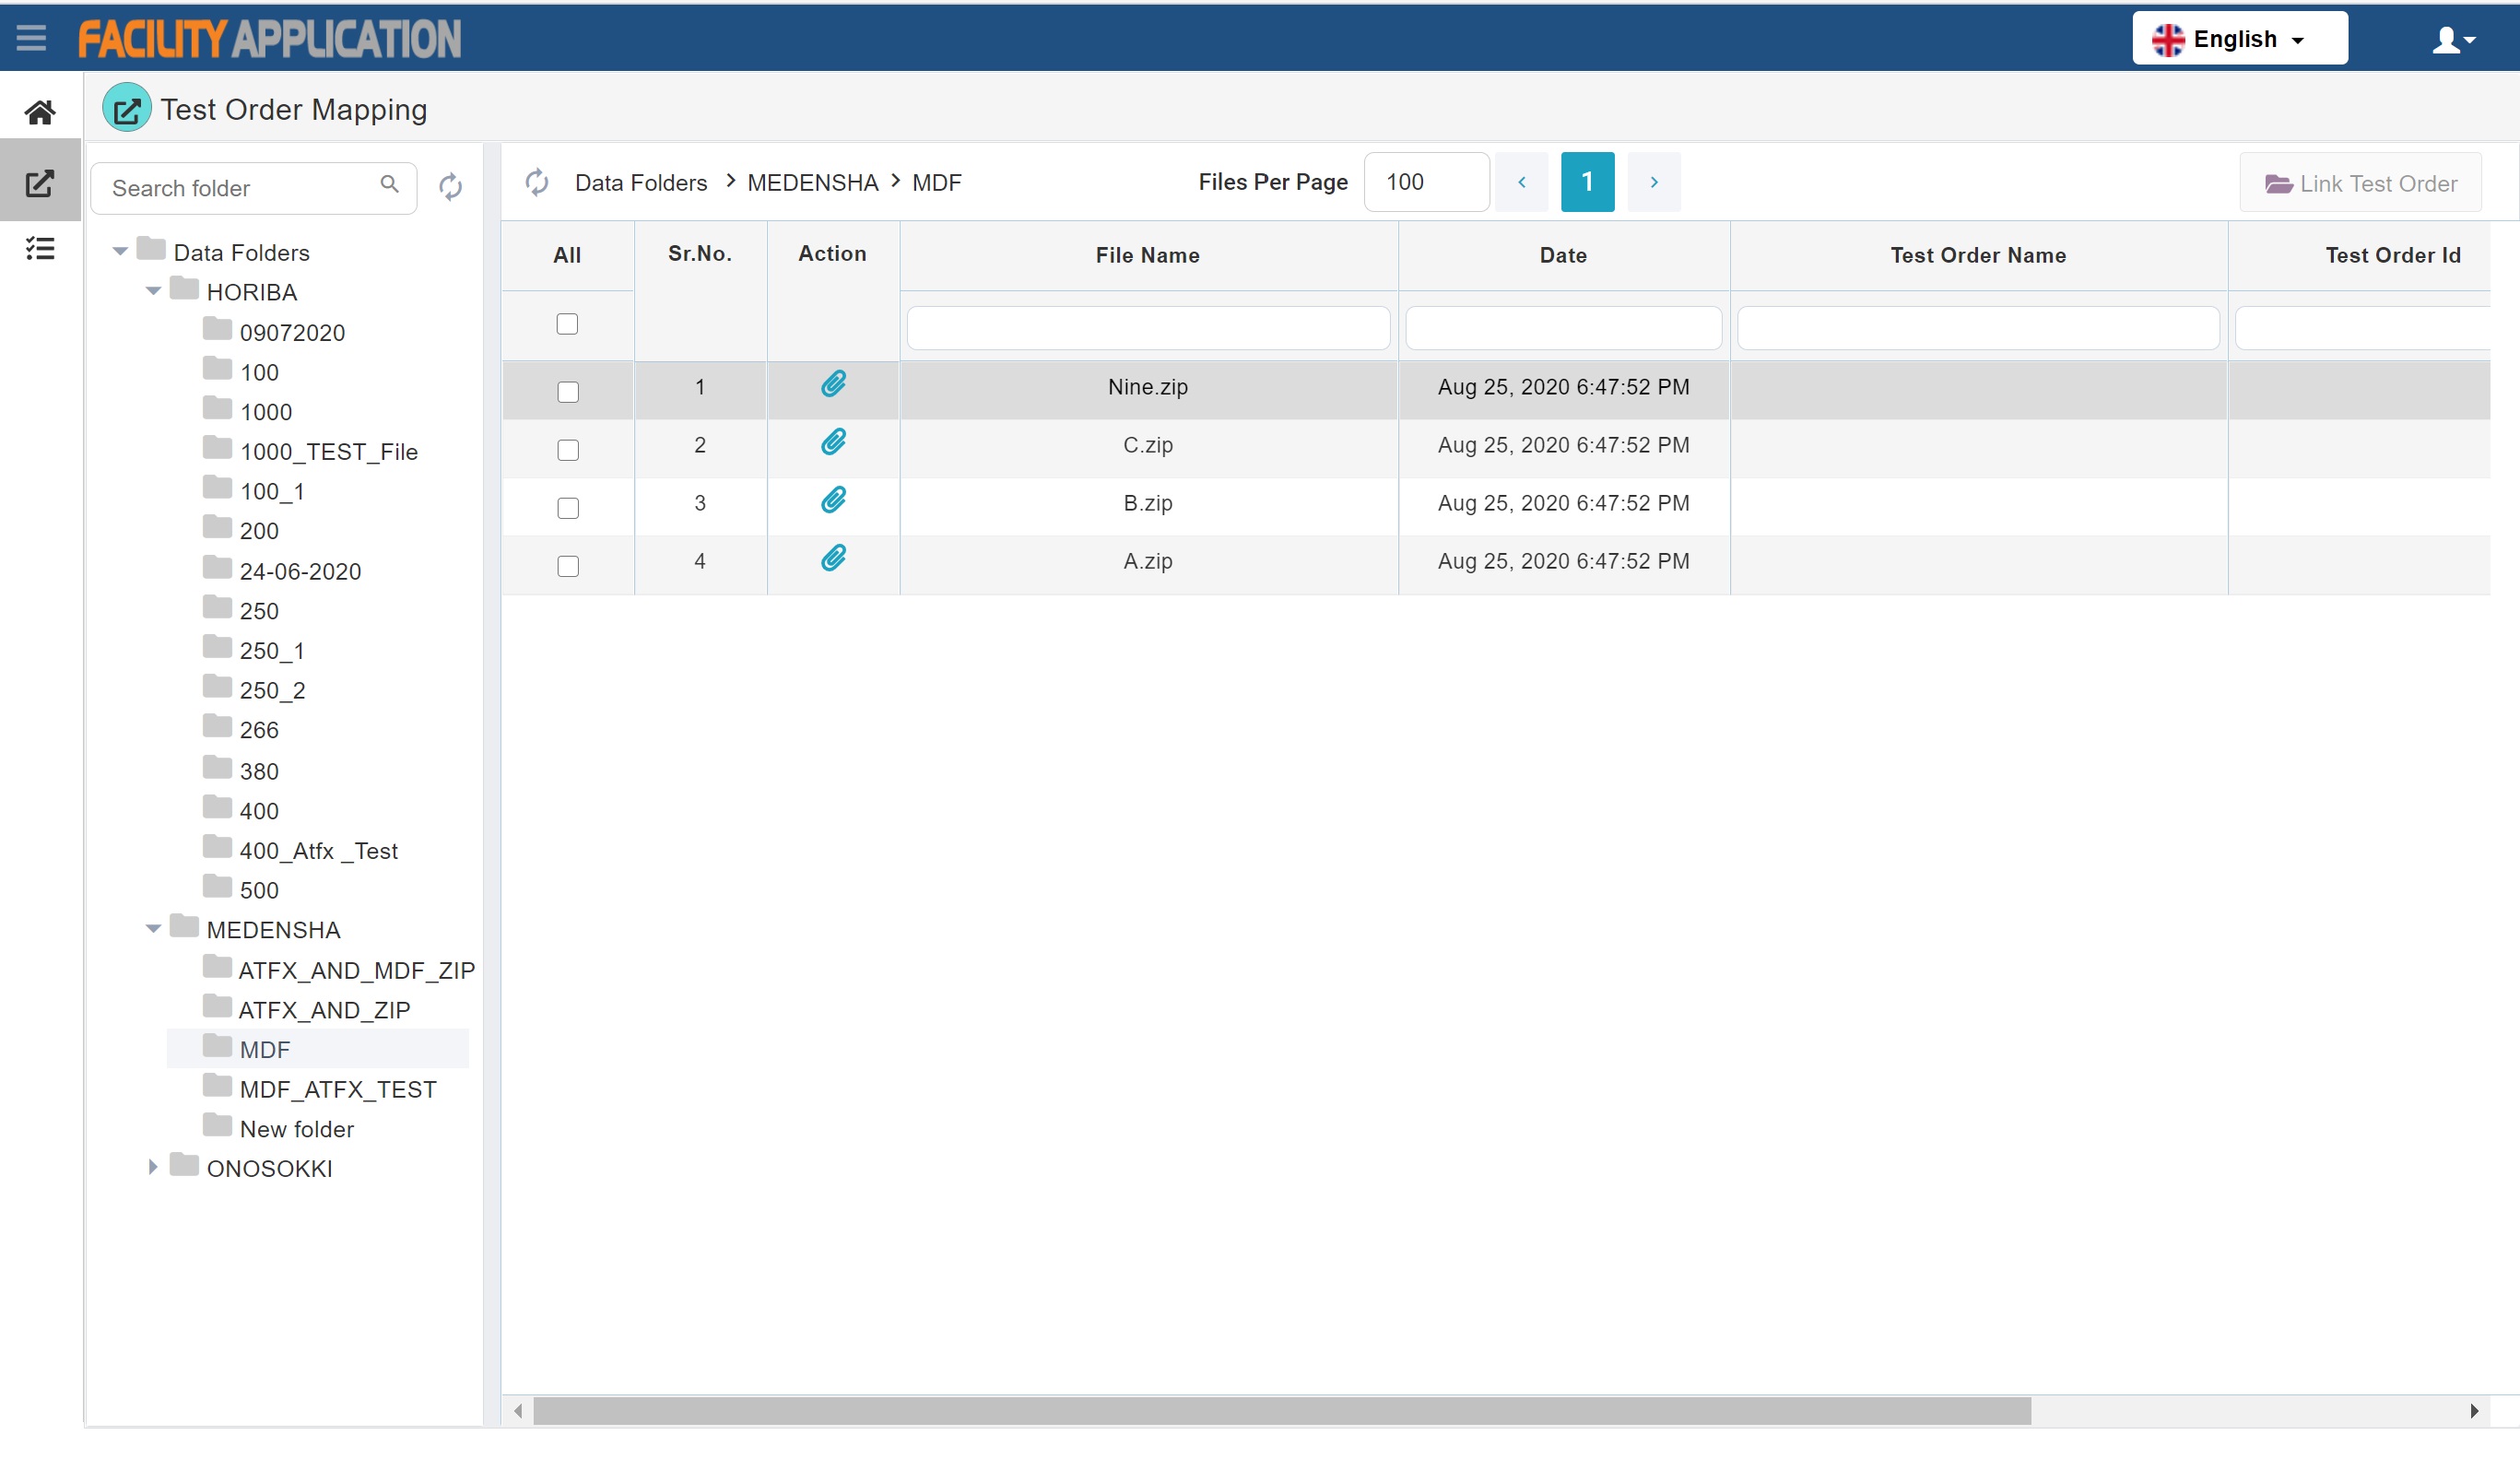Check the A.zip row checkbox

coord(568,566)
